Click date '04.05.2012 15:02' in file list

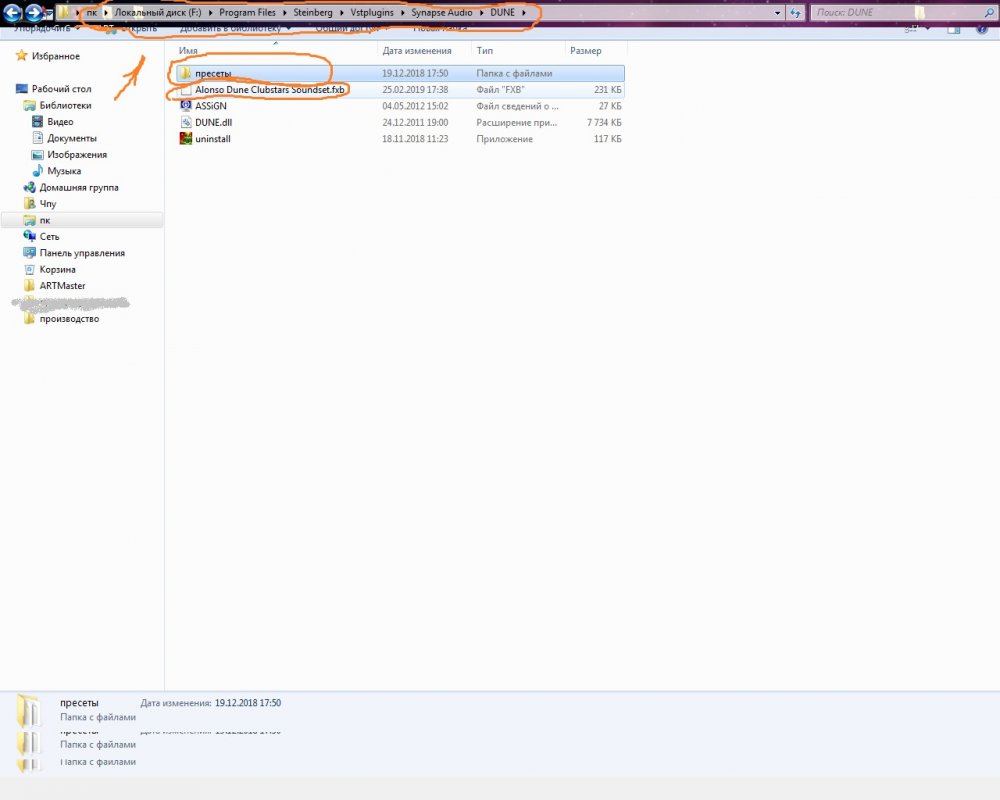415,106
